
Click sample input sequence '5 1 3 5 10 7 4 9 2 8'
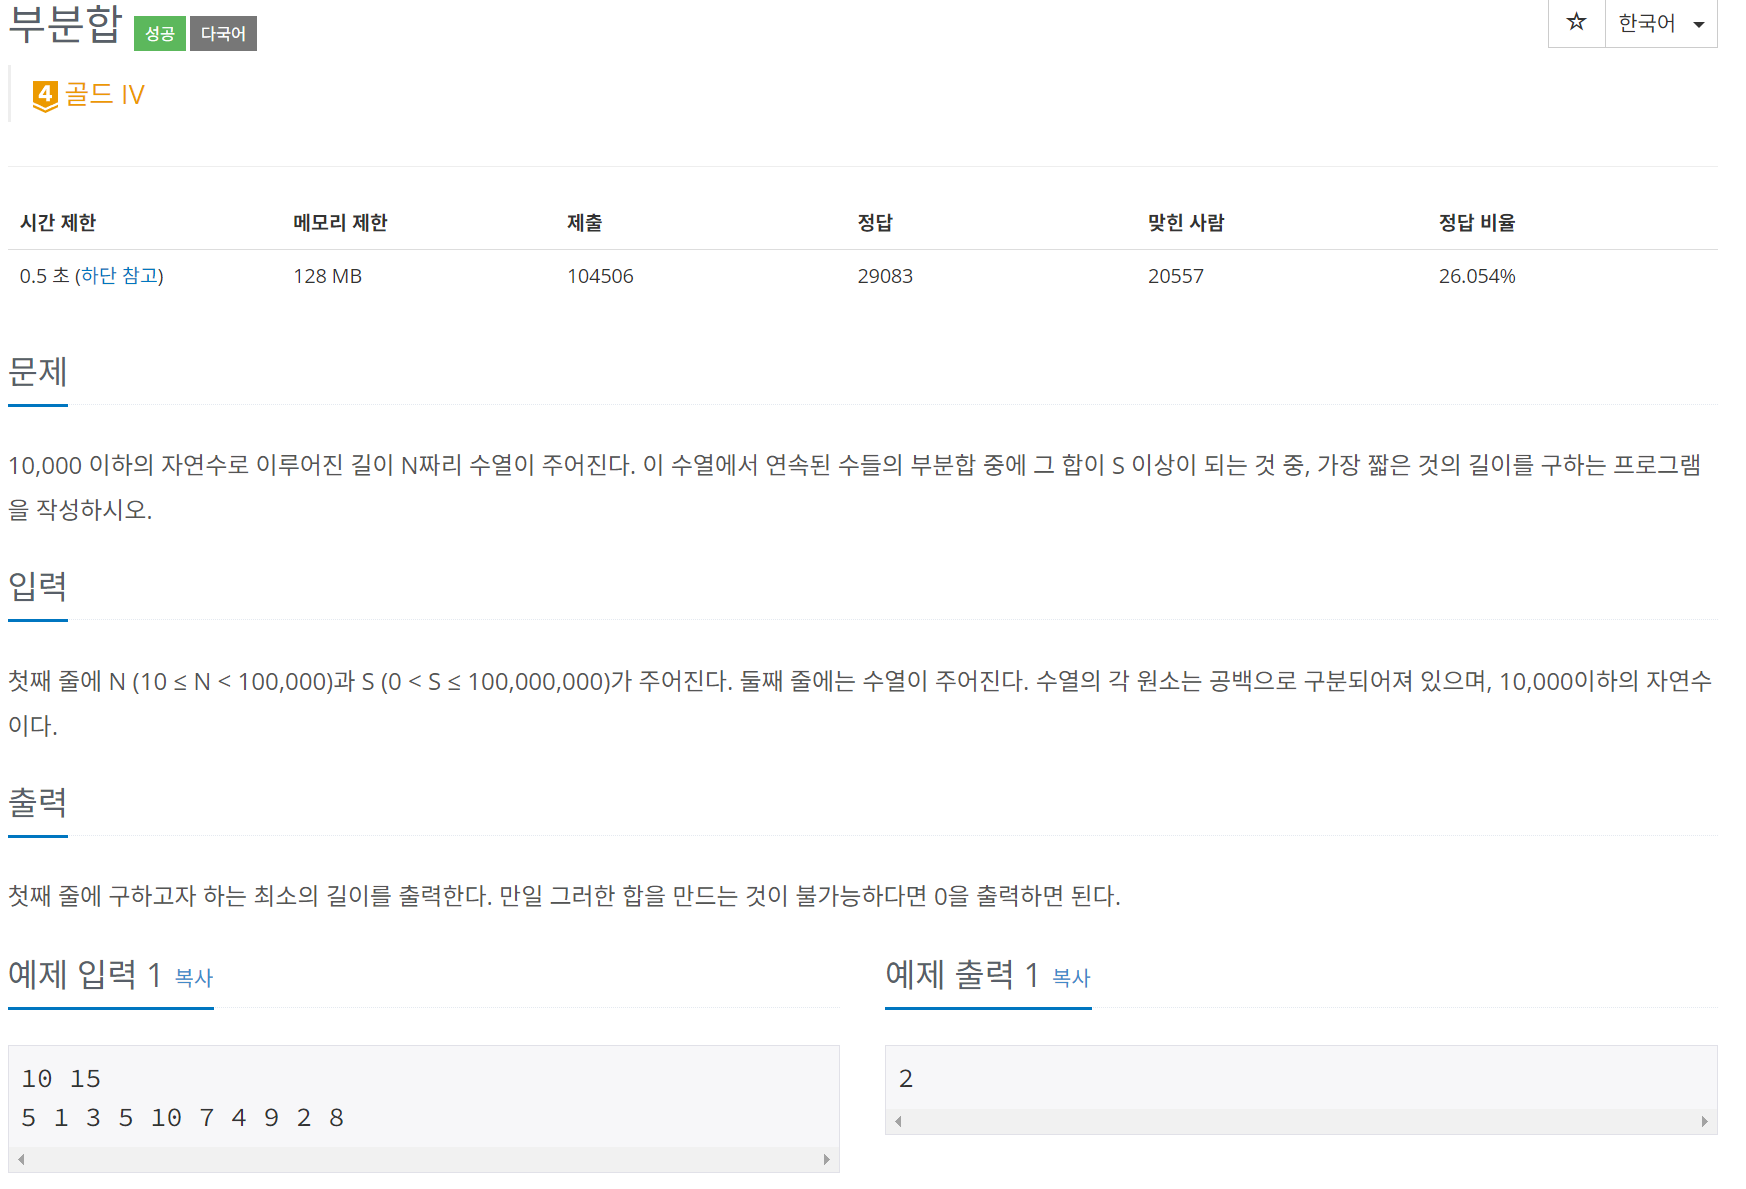(x=183, y=1118)
